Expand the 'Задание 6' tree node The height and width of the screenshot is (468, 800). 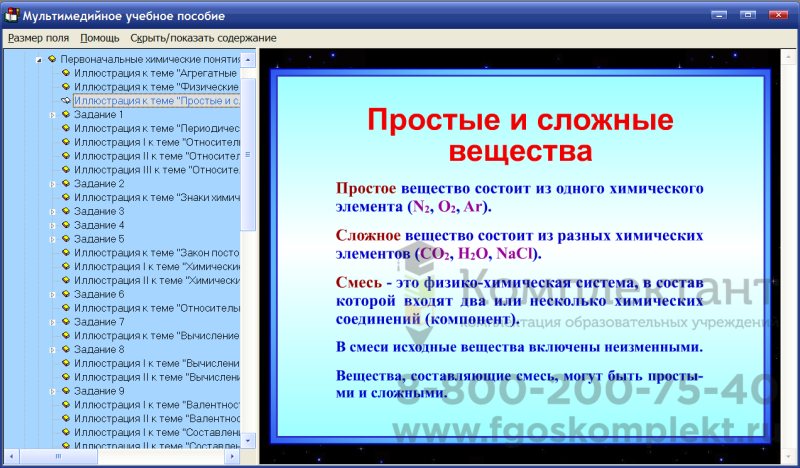[x=52, y=295]
